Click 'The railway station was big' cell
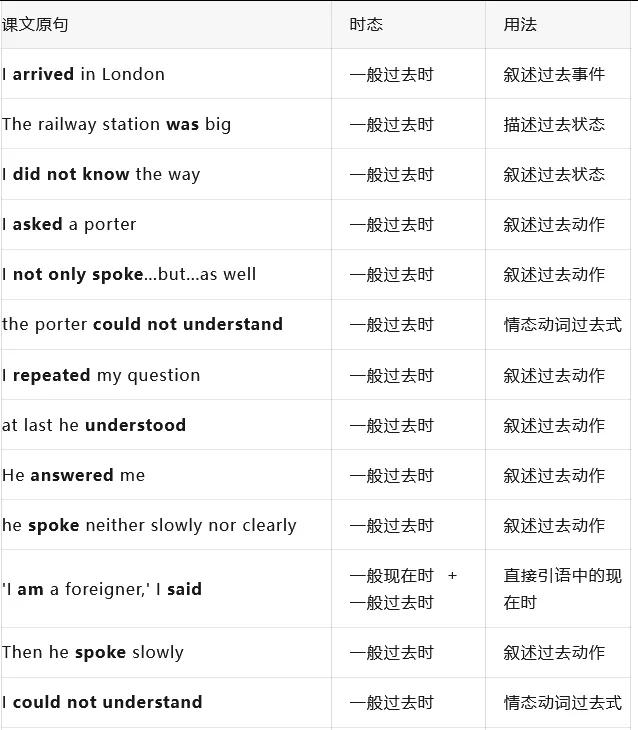The width and height of the screenshot is (638, 730). [116, 124]
